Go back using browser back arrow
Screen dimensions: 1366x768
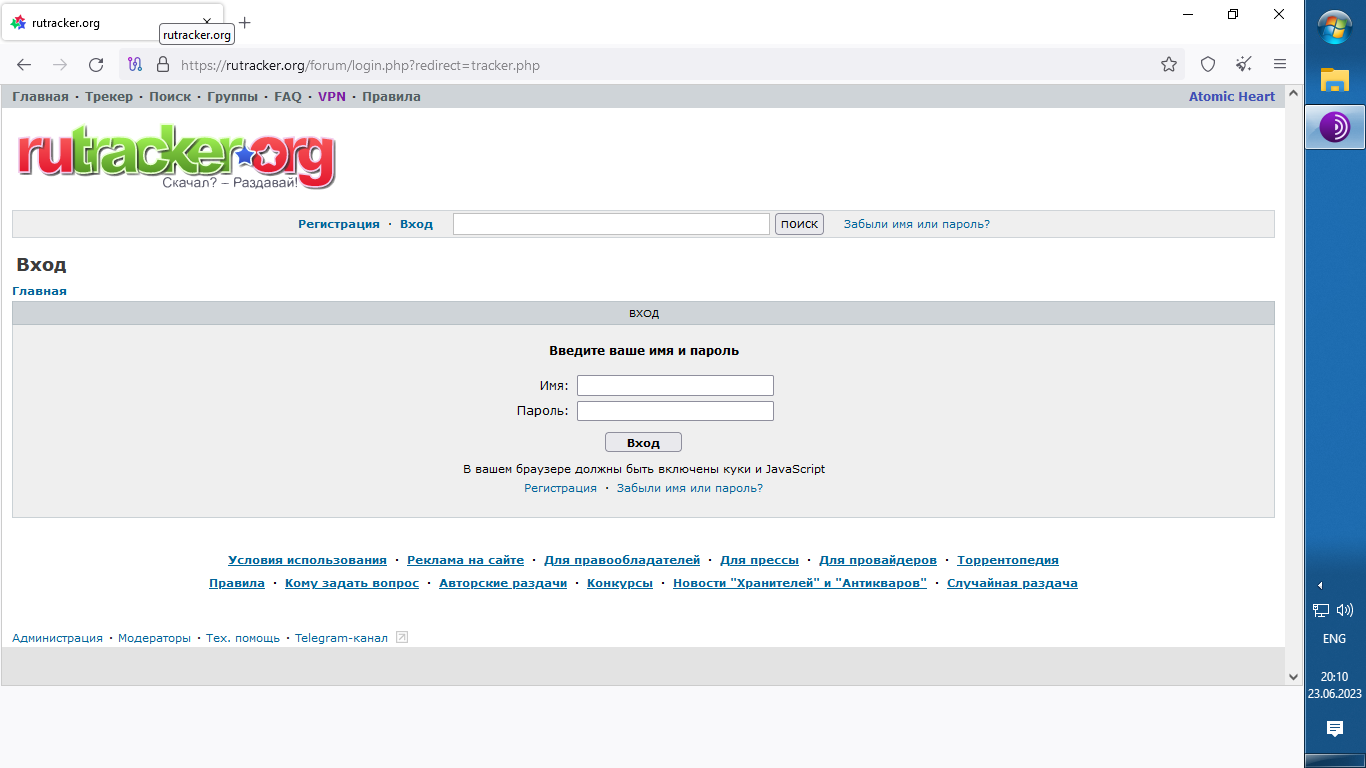(24, 65)
